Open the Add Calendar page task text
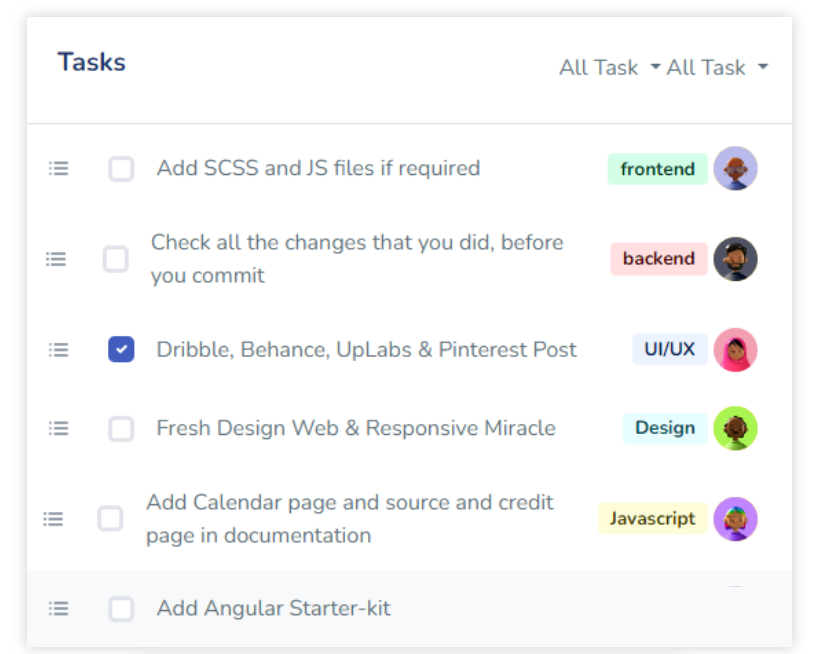Screen dimensions: 831x654 pos(349,518)
